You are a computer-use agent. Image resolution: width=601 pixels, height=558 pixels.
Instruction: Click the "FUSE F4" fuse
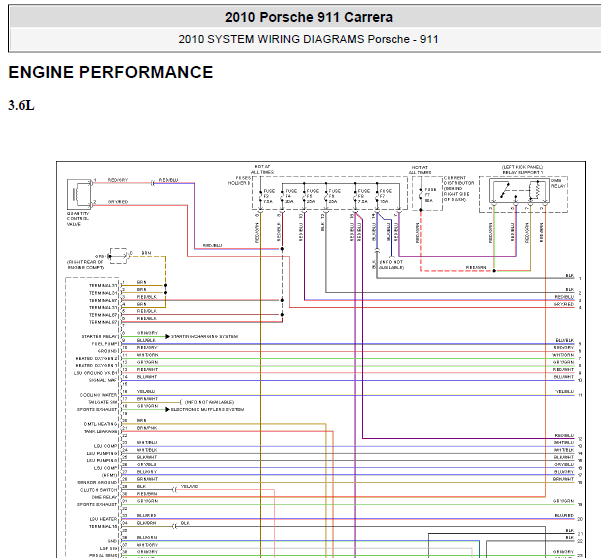[x=288, y=195]
